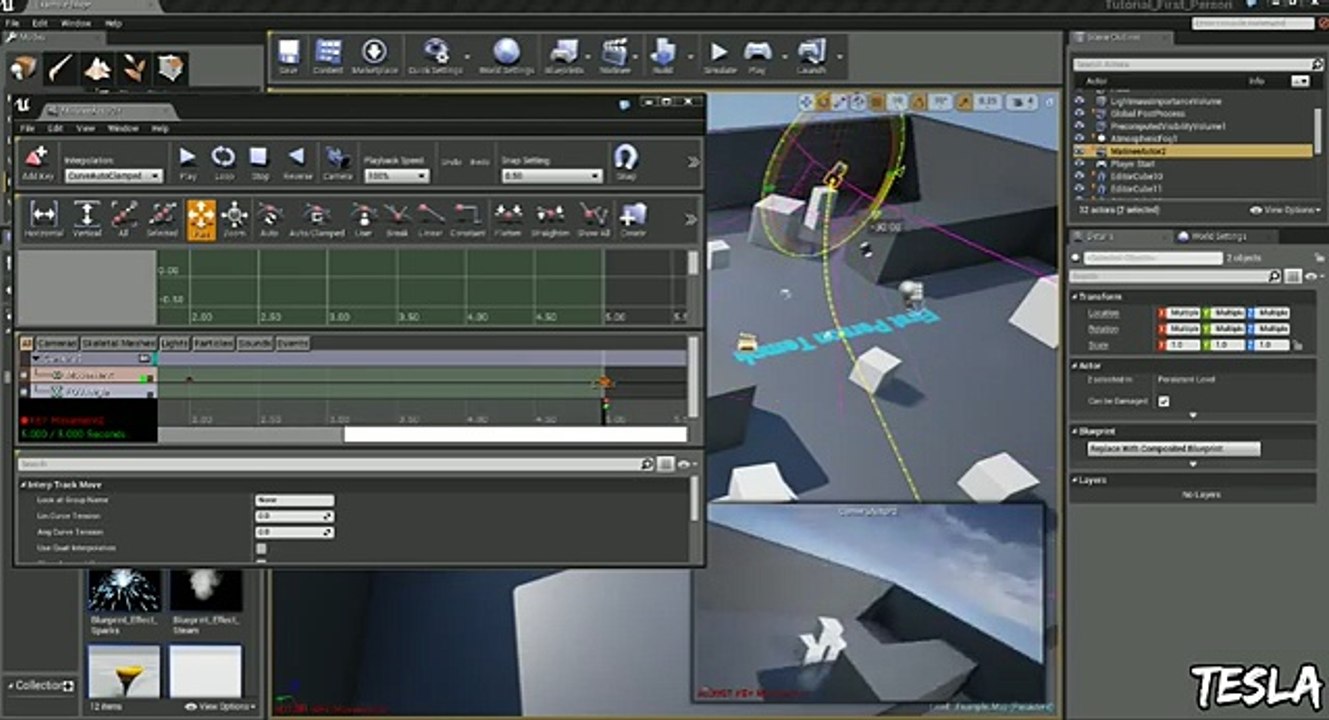Viewport: 1329px width, 720px height.
Task: Click the Straighten tangents icon
Action: click(x=551, y=219)
